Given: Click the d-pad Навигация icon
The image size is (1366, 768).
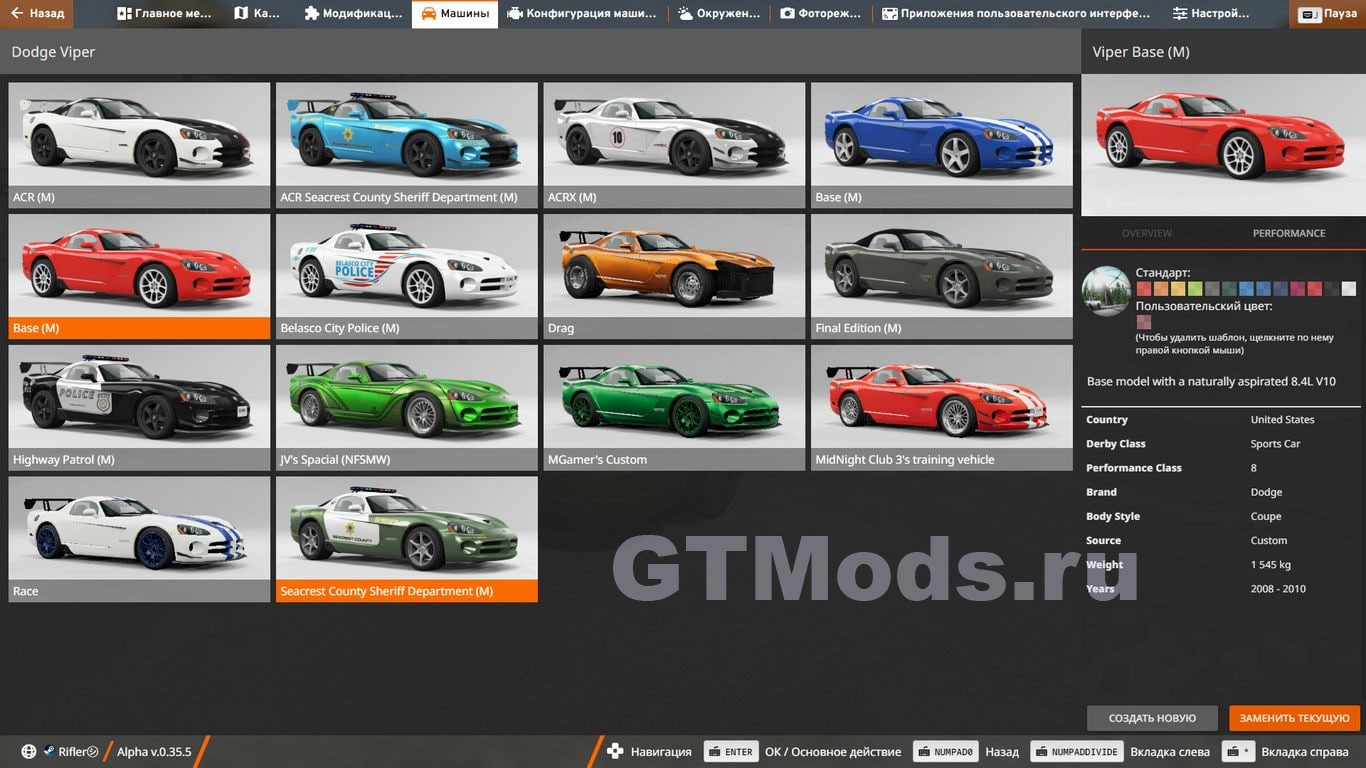Looking at the screenshot, I should point(615,752).
